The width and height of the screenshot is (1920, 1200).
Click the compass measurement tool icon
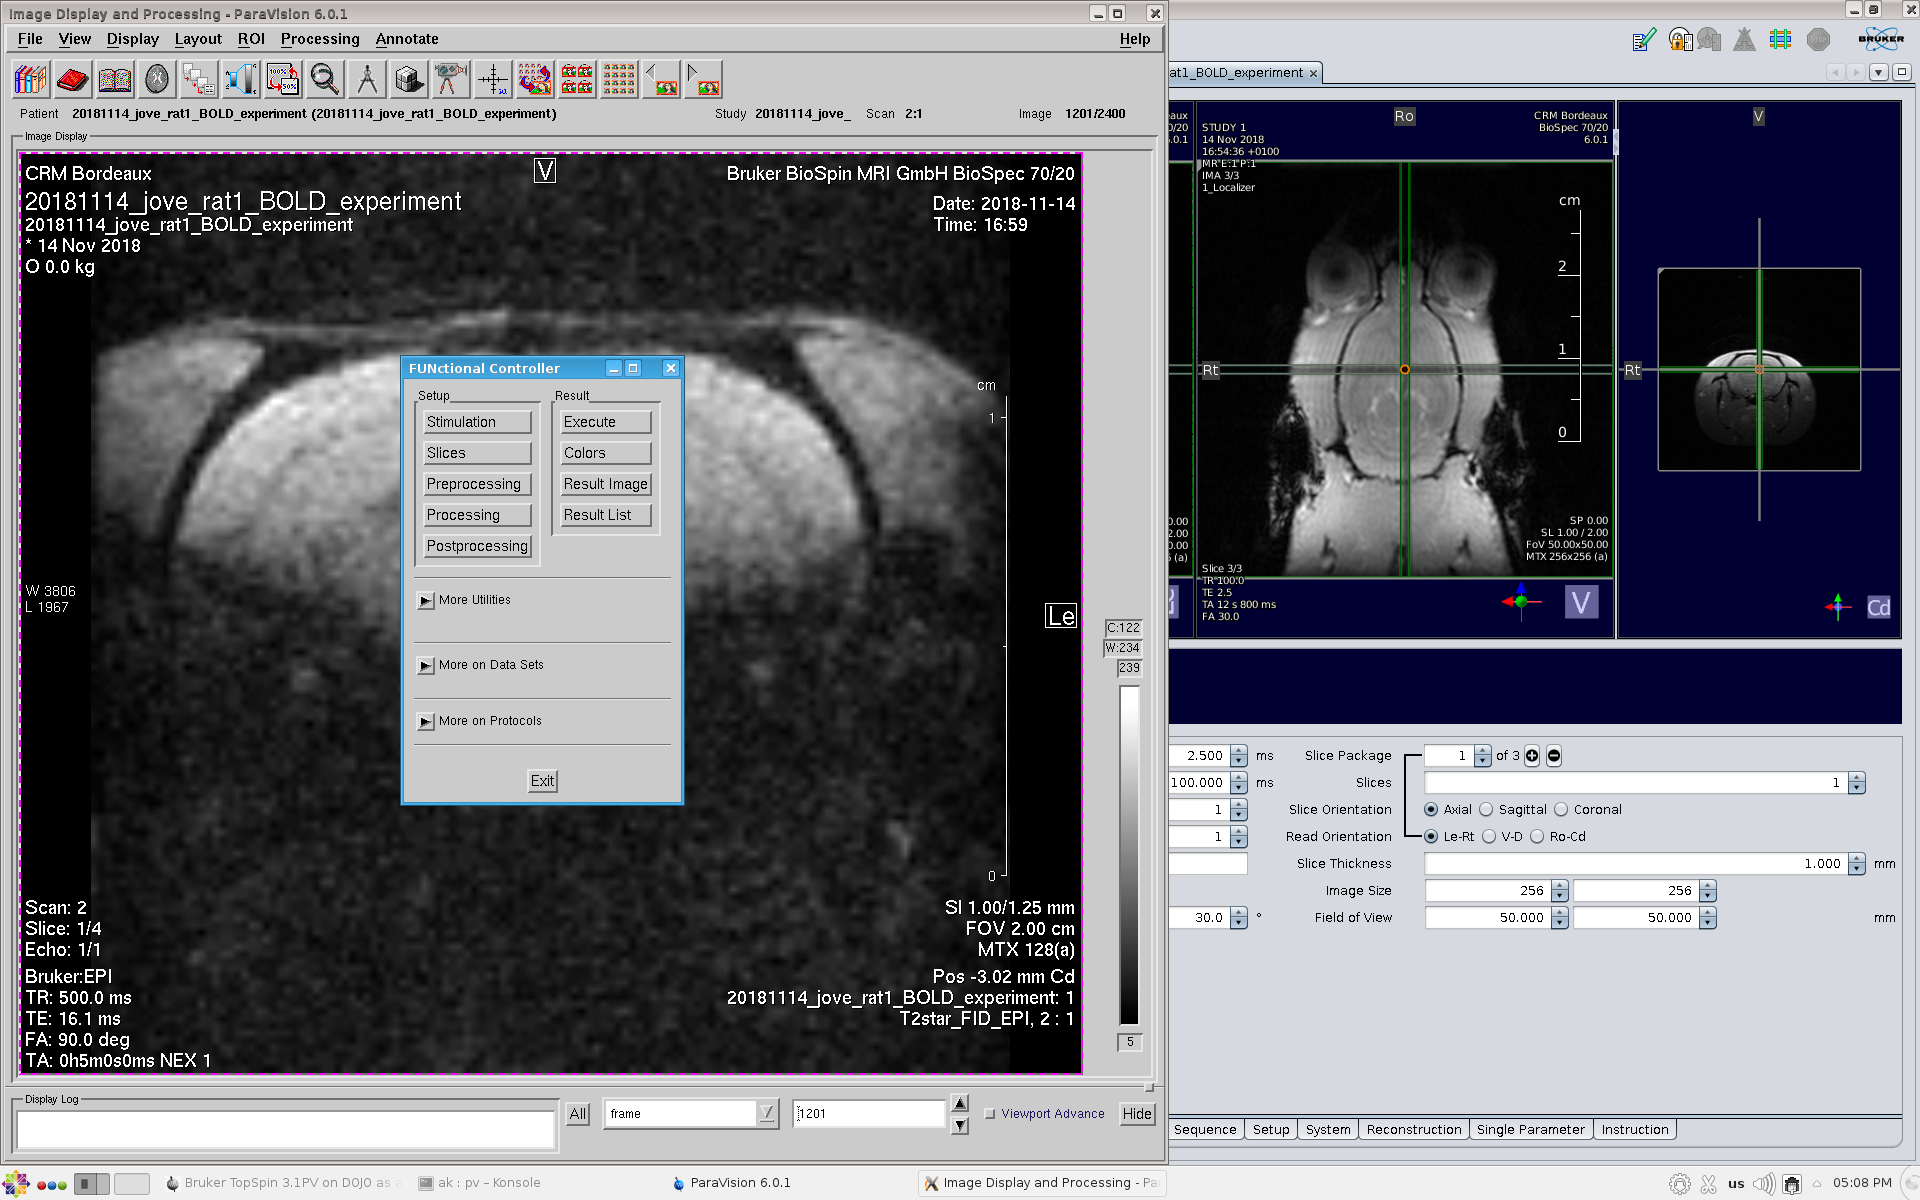click(x=367, y=79)
